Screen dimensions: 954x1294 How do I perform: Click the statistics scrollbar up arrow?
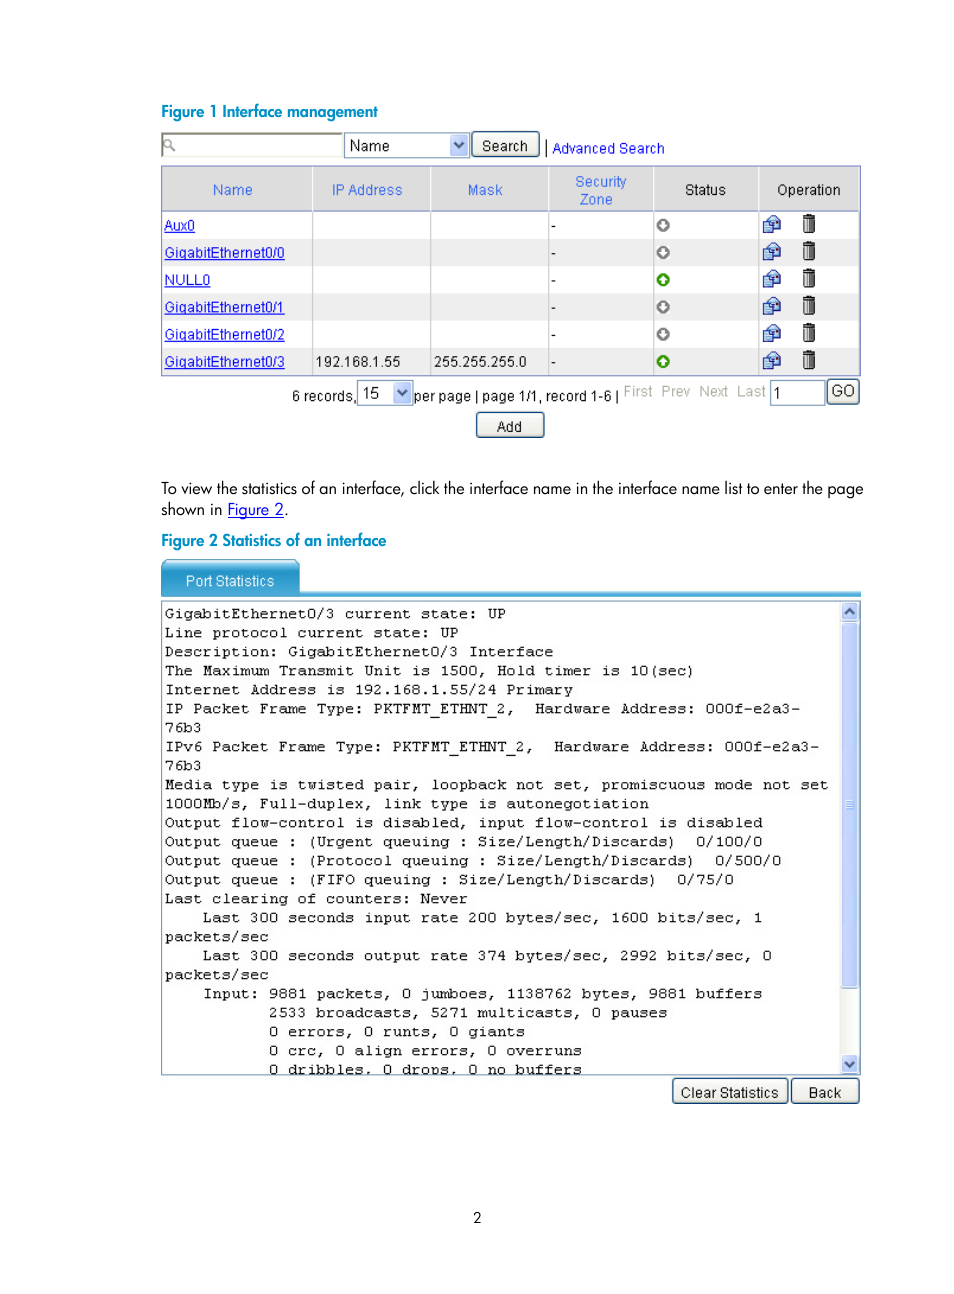[850, 612]
